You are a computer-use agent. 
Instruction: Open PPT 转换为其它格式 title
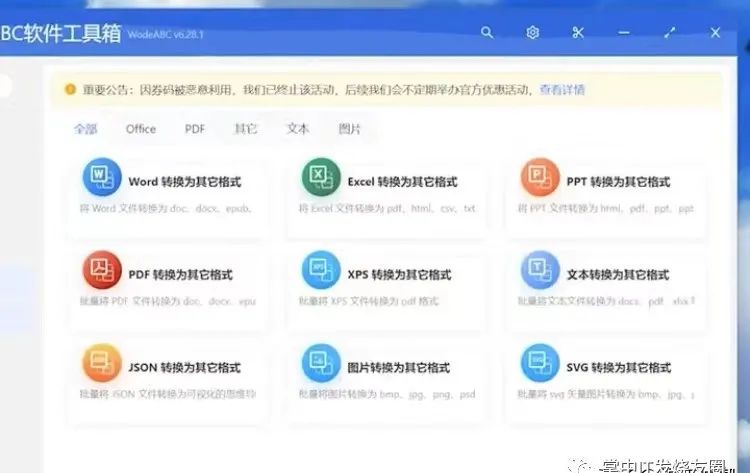pos(618,182)
